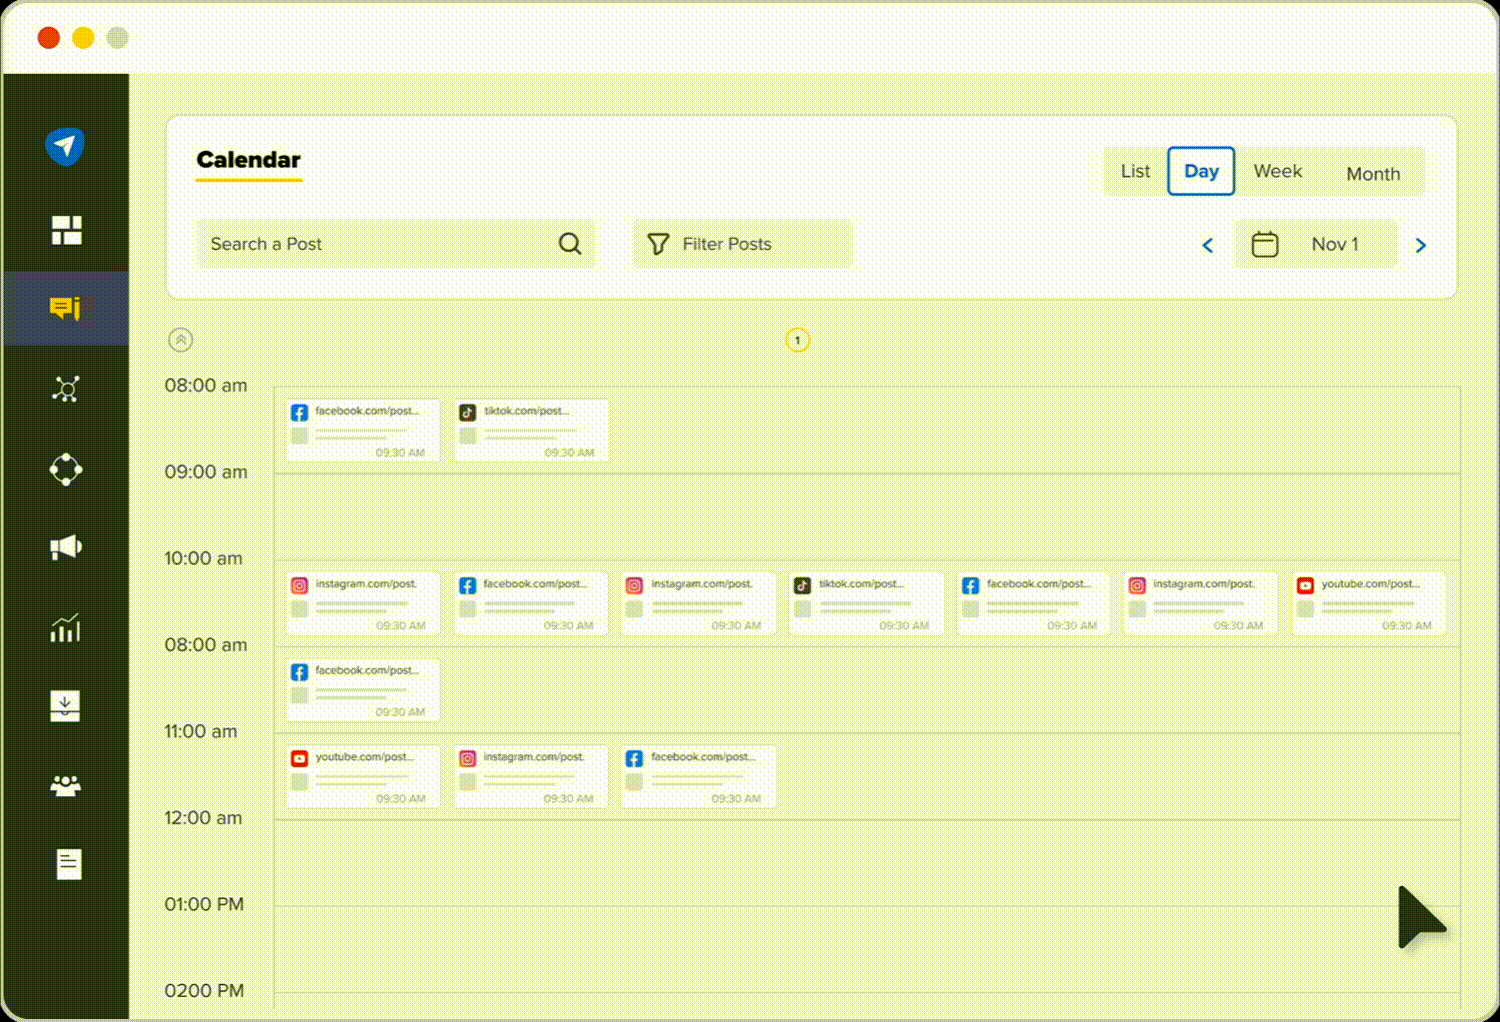The height and width of the screenshot is (1022, 1500).
Task: Collapse the calendar with double-chevron up icon
Action: 181,340
